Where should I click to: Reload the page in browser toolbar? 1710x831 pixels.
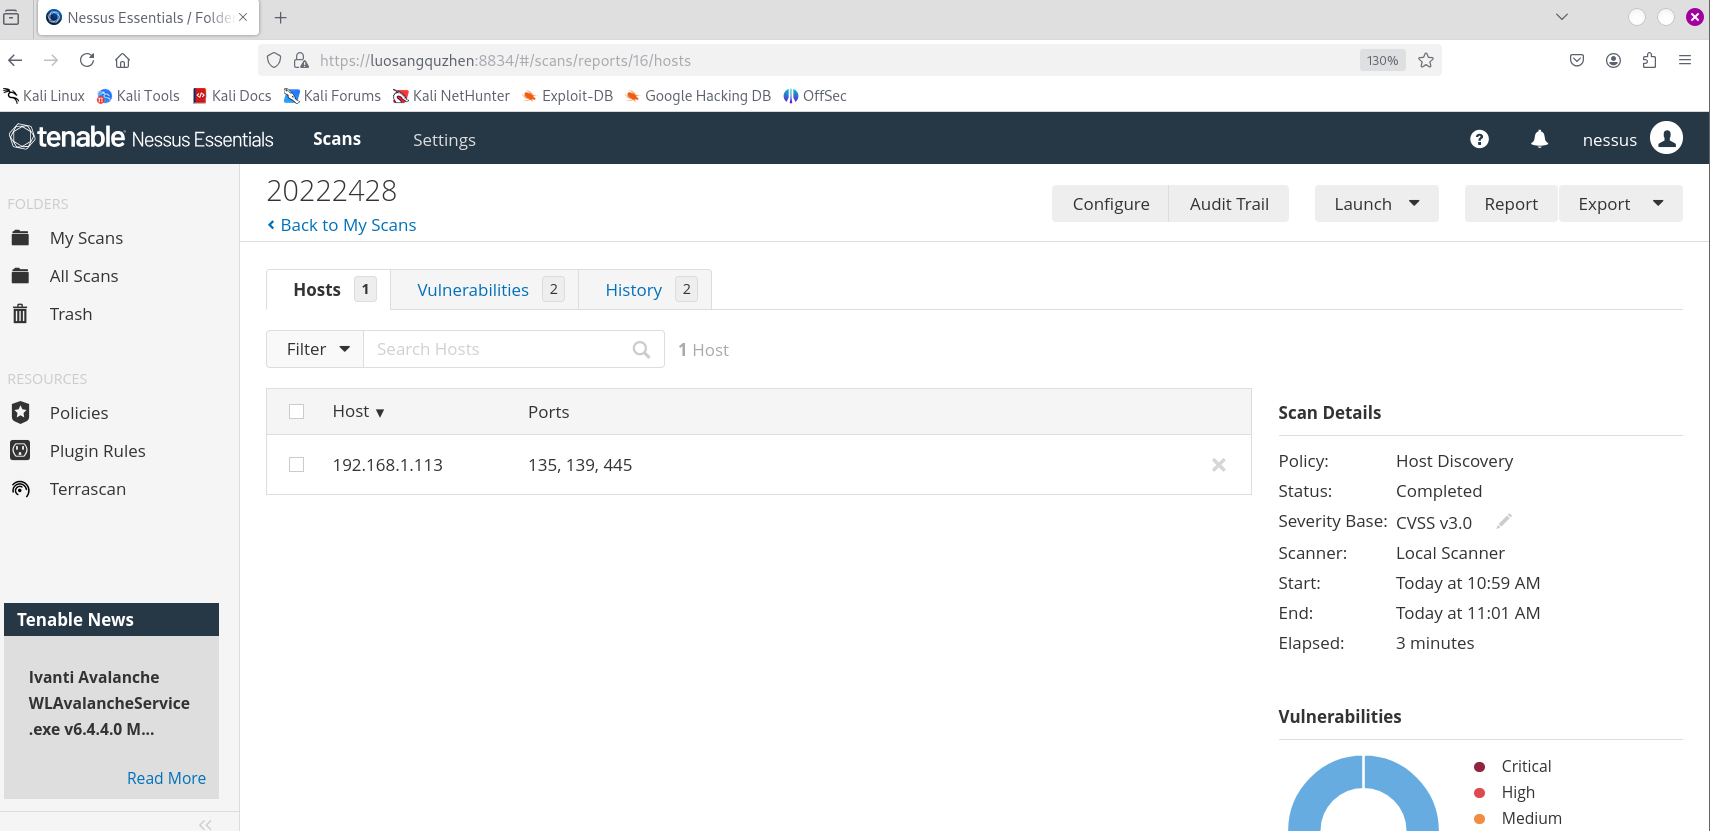[87, 60]
